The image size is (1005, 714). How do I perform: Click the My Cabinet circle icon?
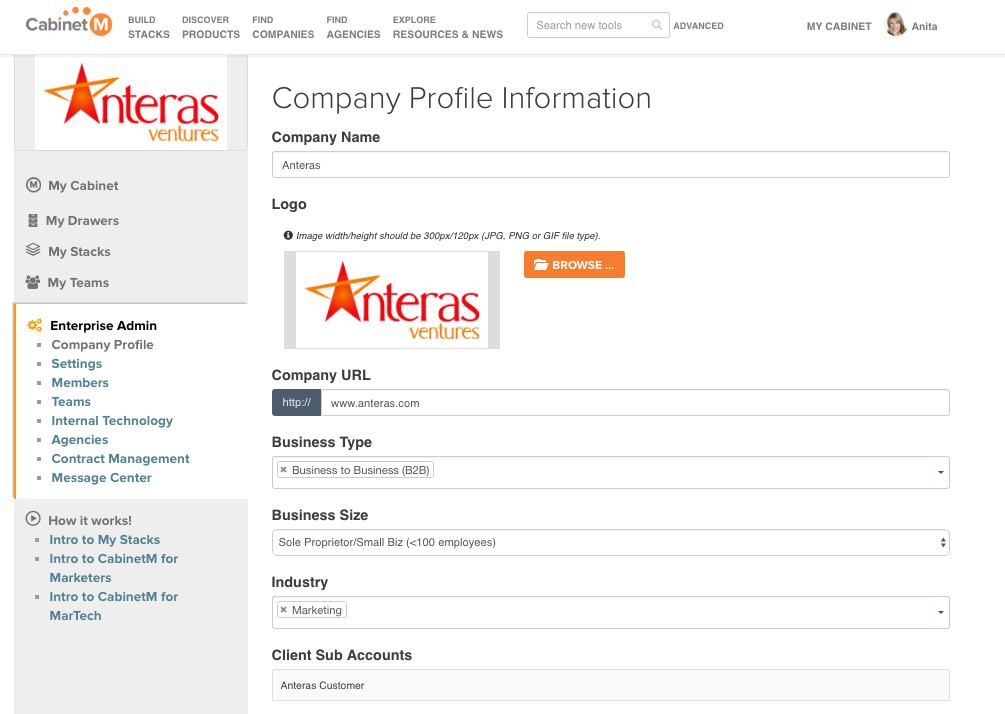click(33, 185)
